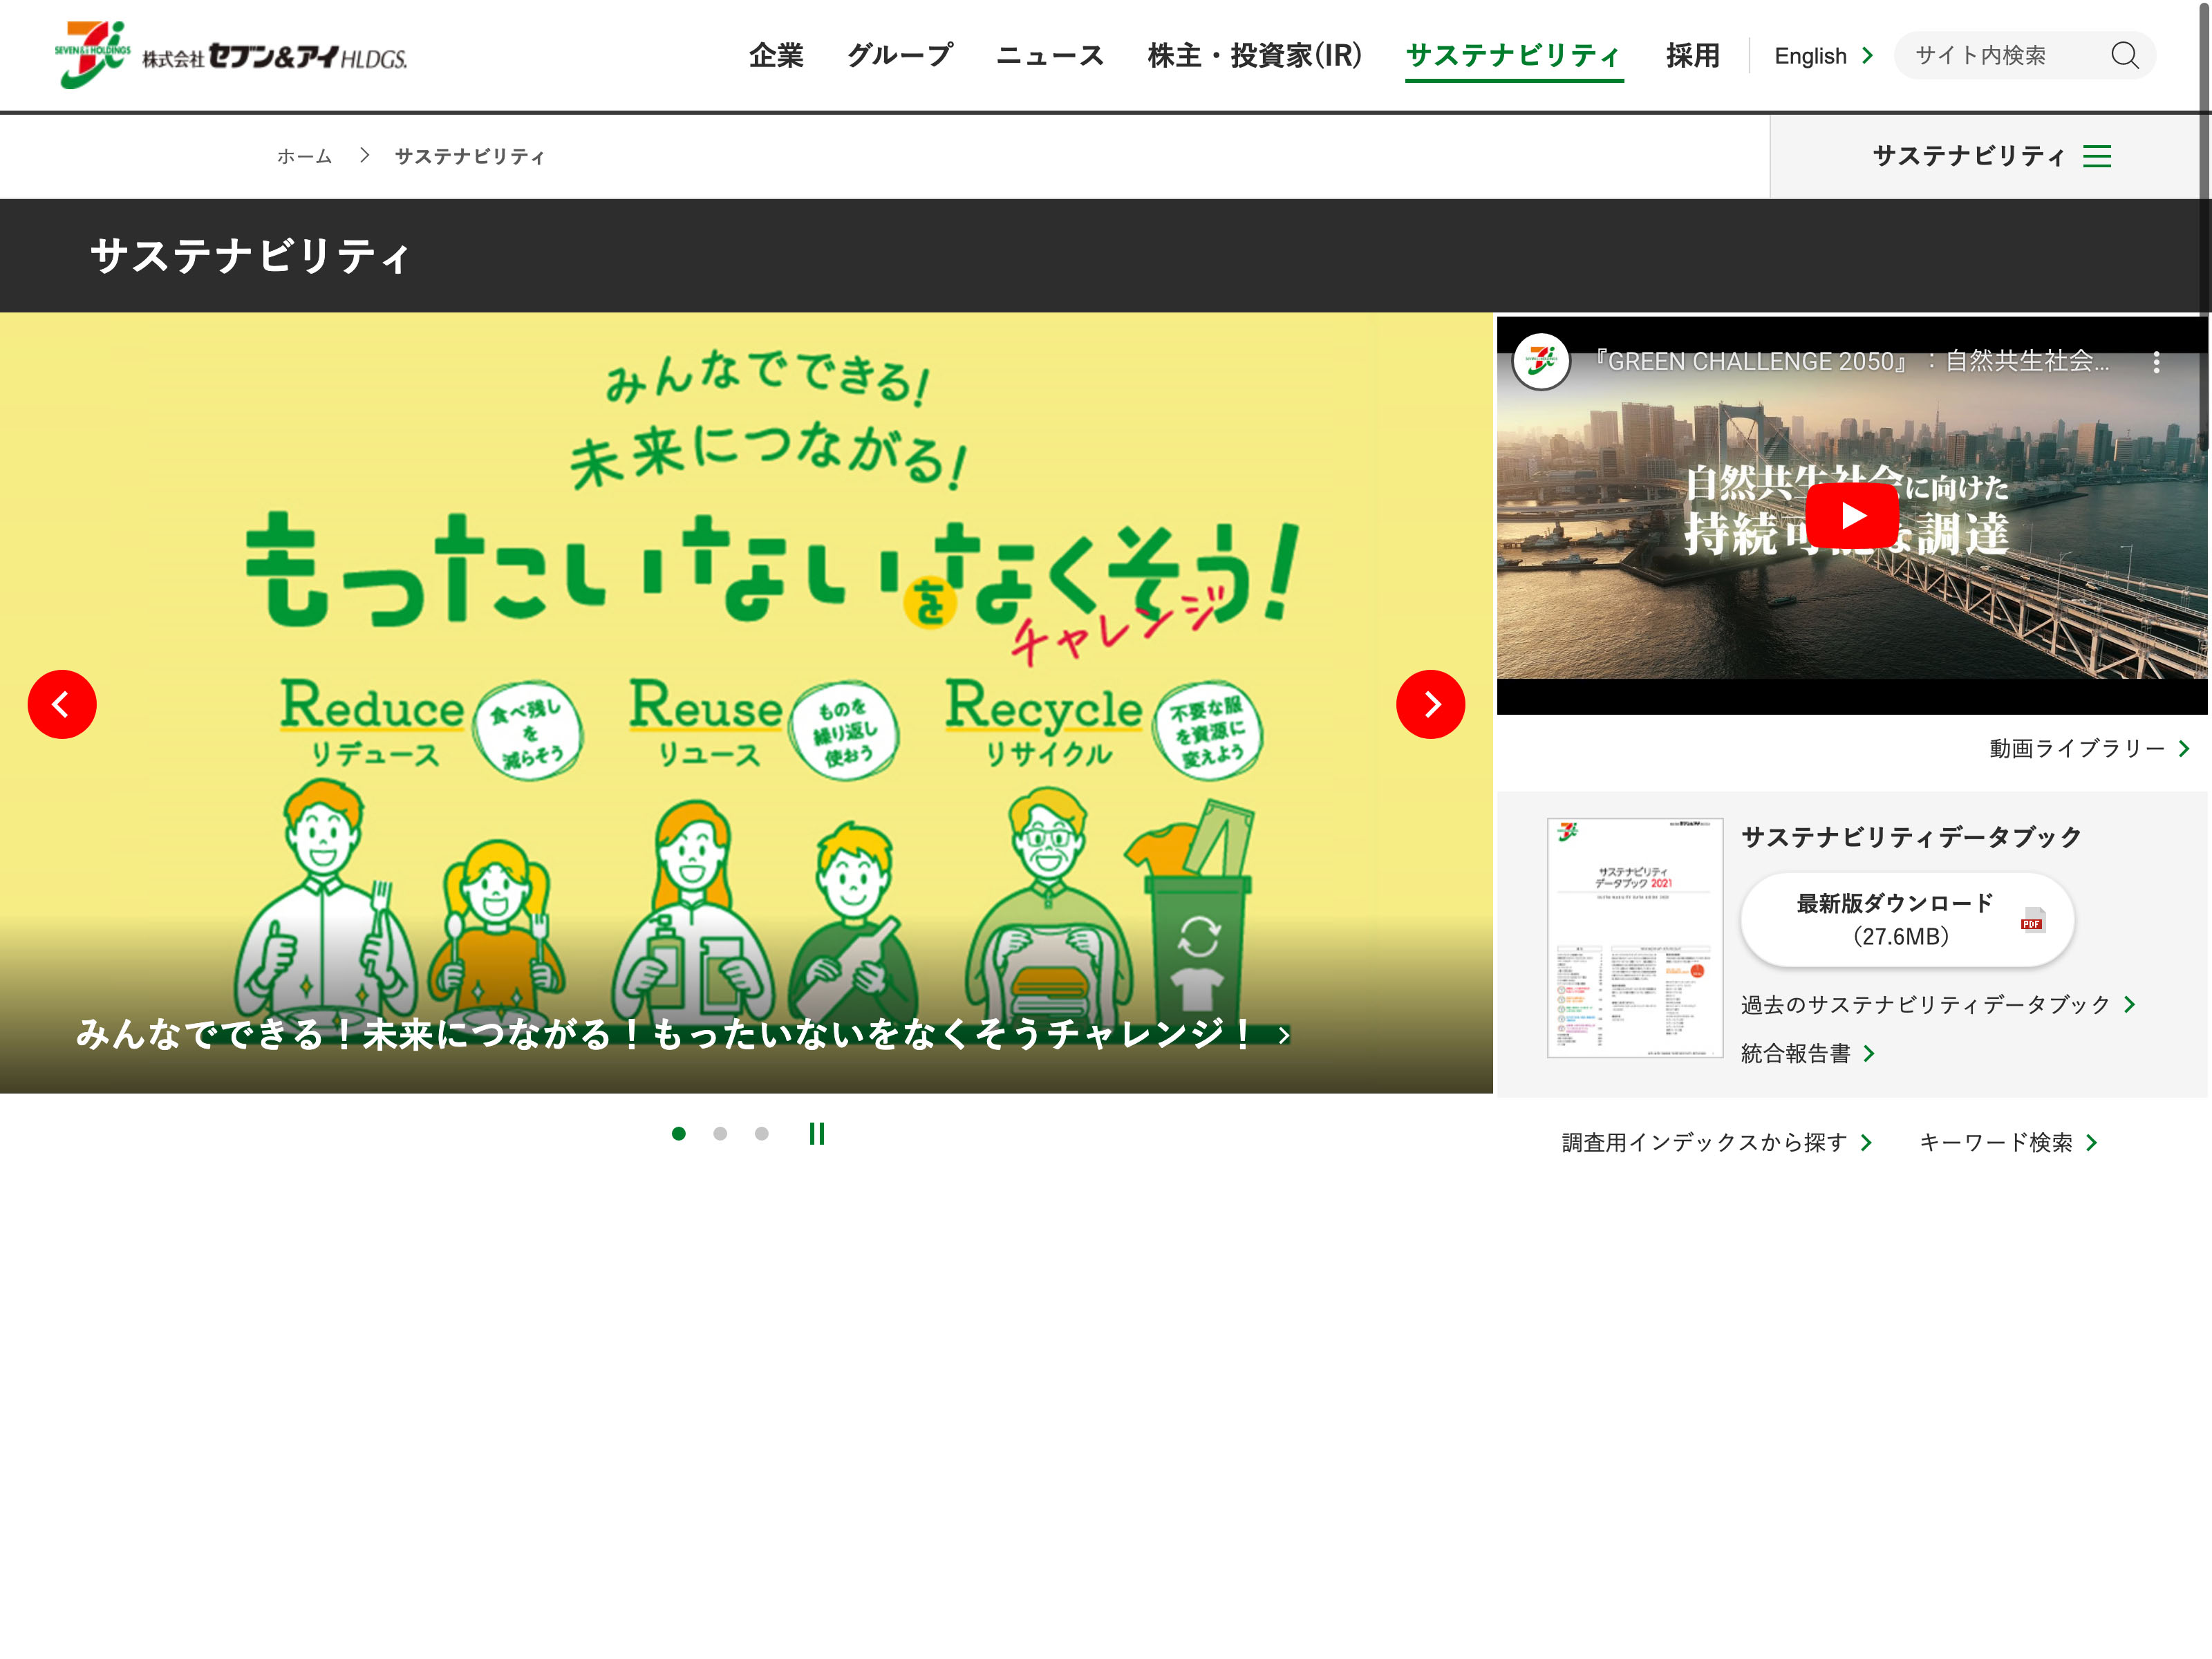This screenshot has width=2212, height=1659.
Task: Click the search magnifier icon
Action: click(x=2124, y=55)
